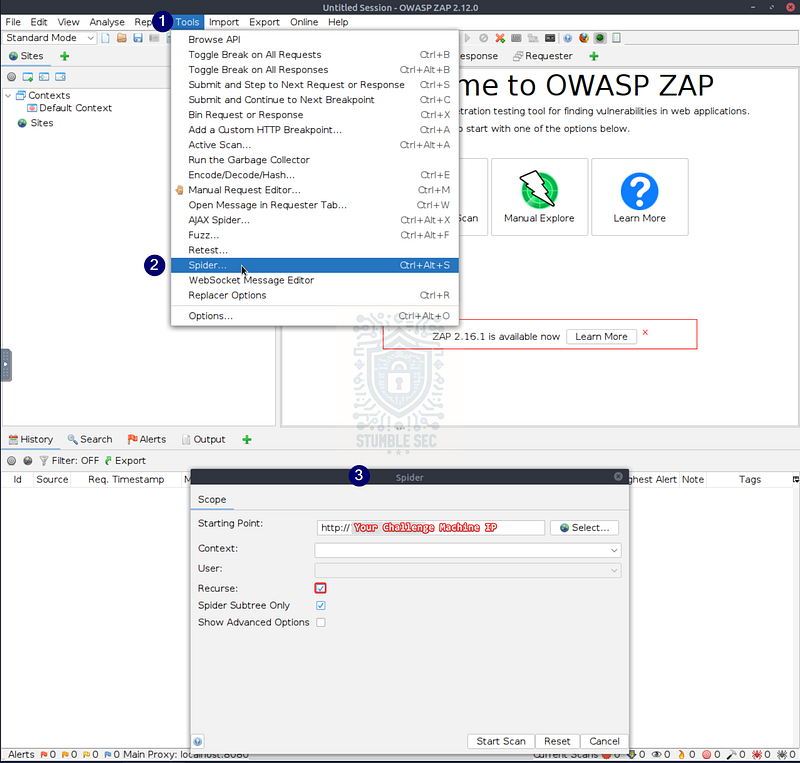800x763 pixels.
Task: Toggle the green HUD radar toolbar icon
Action: coord(600,38)
